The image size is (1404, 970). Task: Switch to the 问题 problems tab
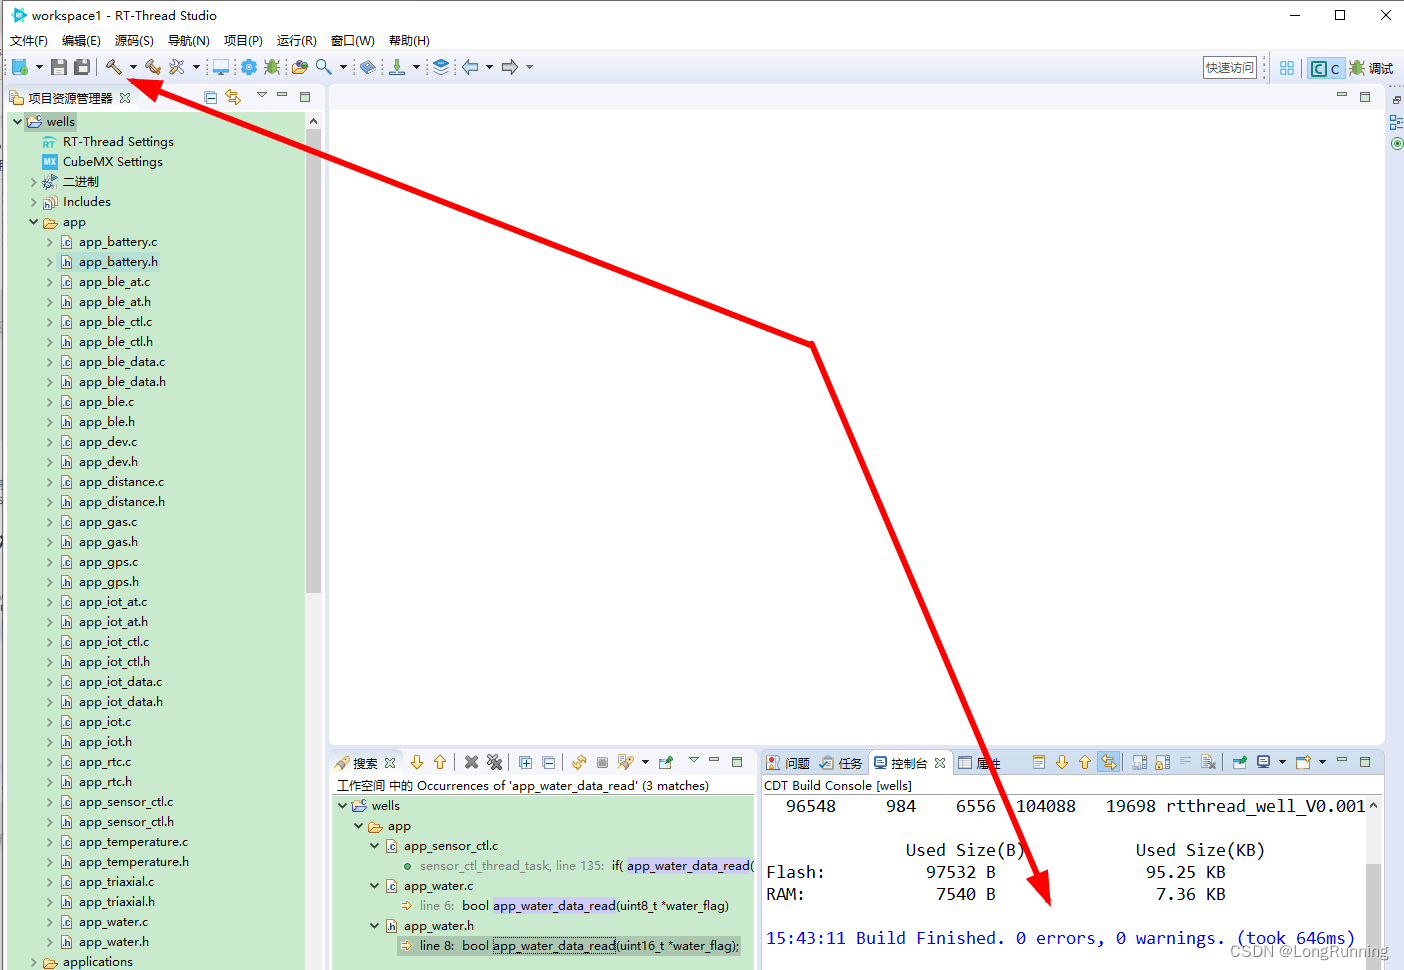pos(788,763)
